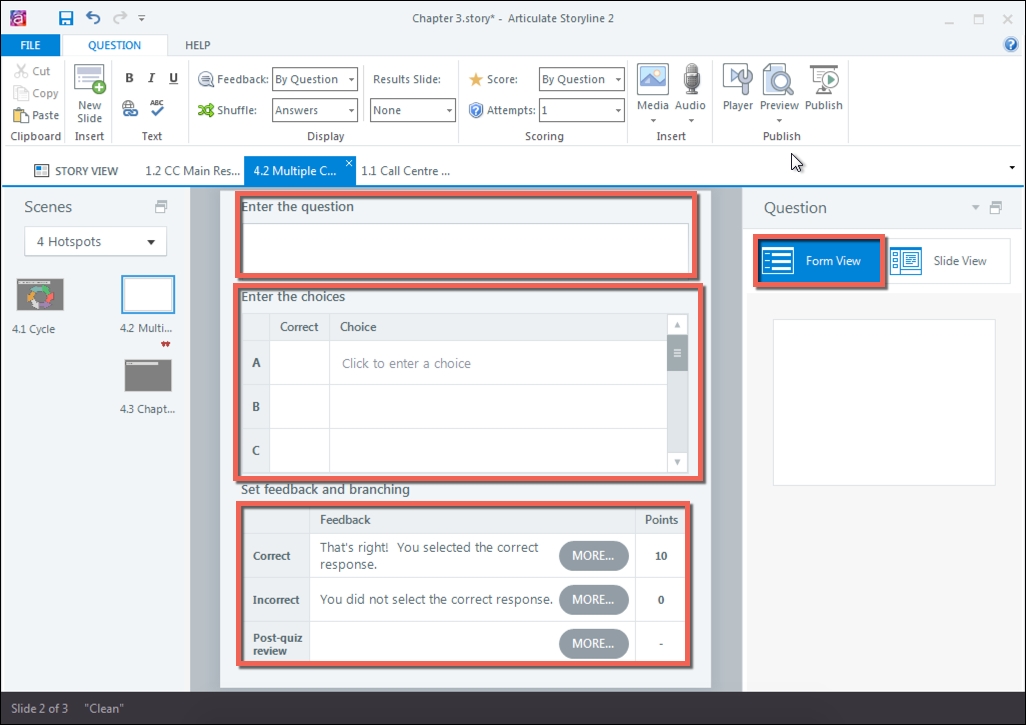Undock the Scenes panel
This screenshot has height=725, width=1026.
[161, 207]
